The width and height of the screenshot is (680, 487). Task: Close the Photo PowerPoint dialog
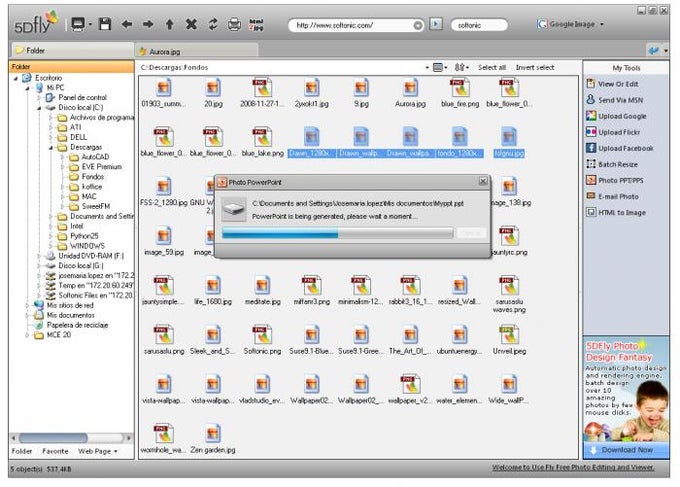click(x=483, y=181)
